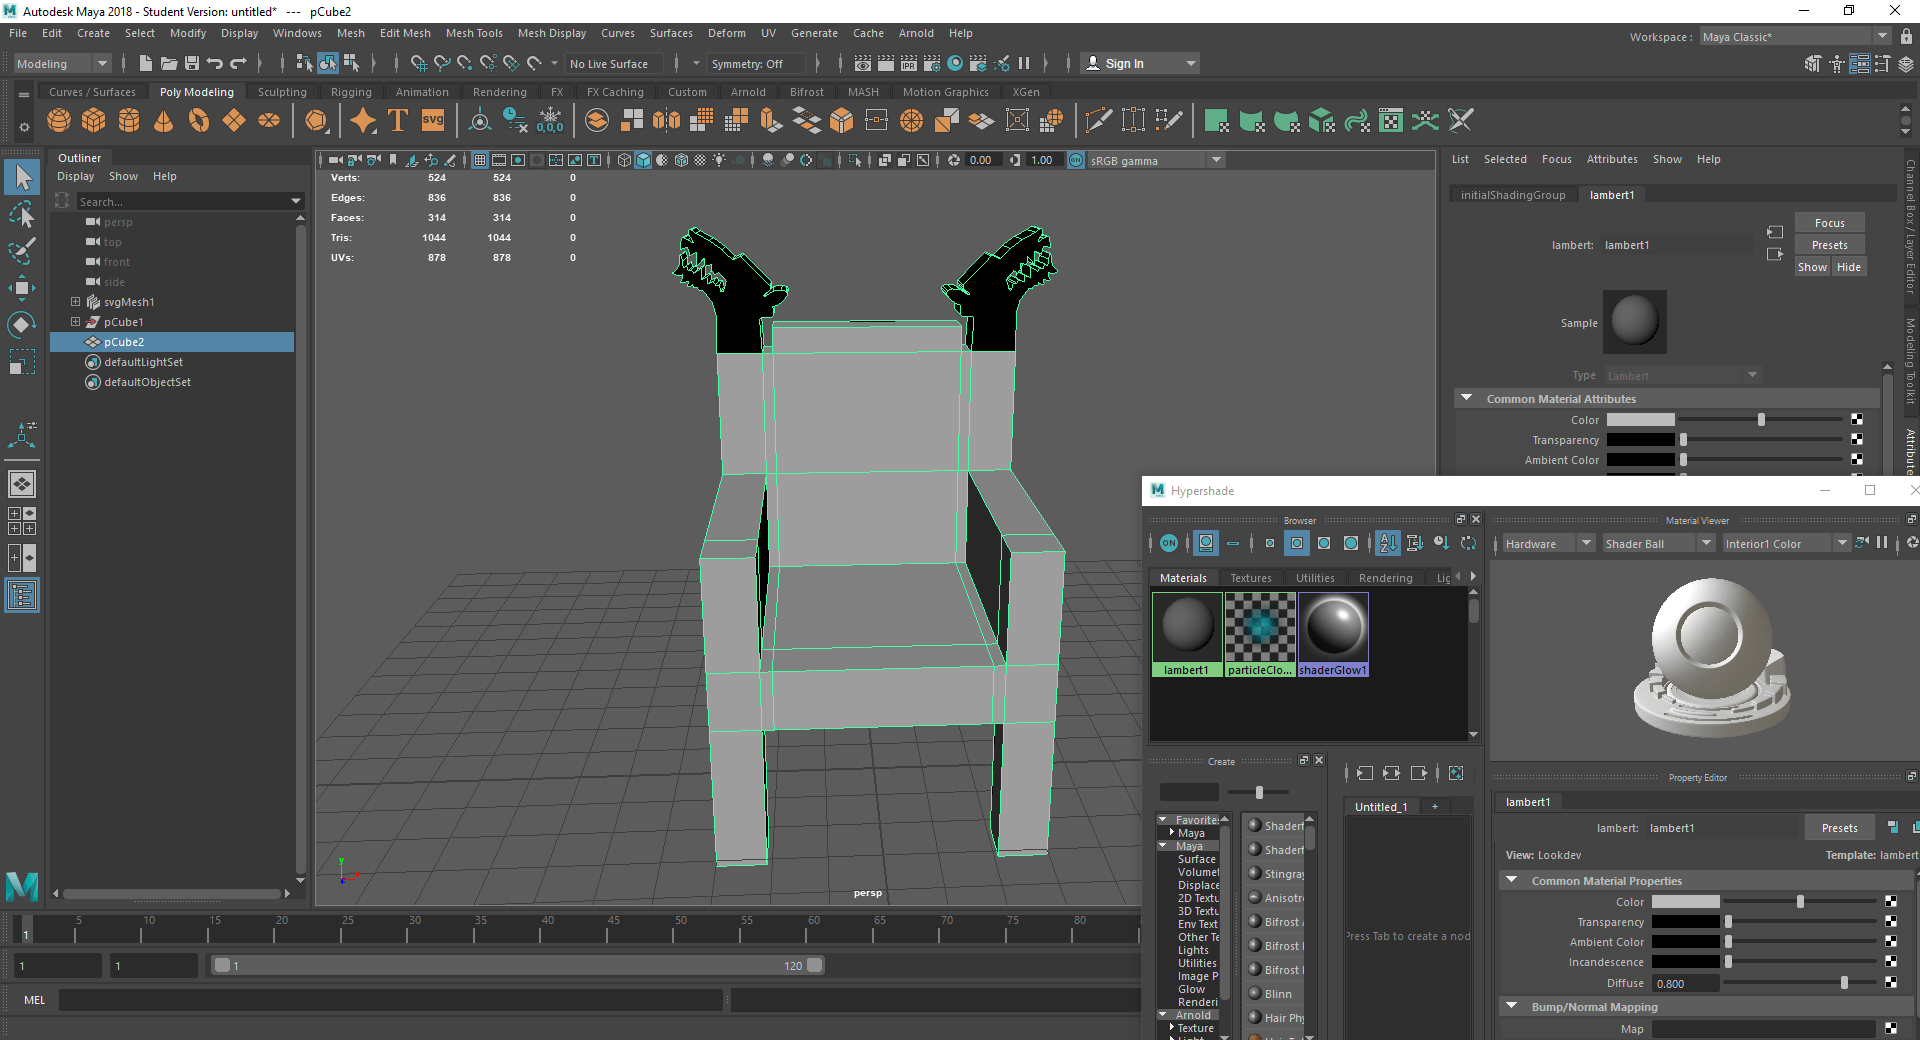Activate the Scale tool in the toolbox
Viewport: 1920px width, 1040px height.
22,360
